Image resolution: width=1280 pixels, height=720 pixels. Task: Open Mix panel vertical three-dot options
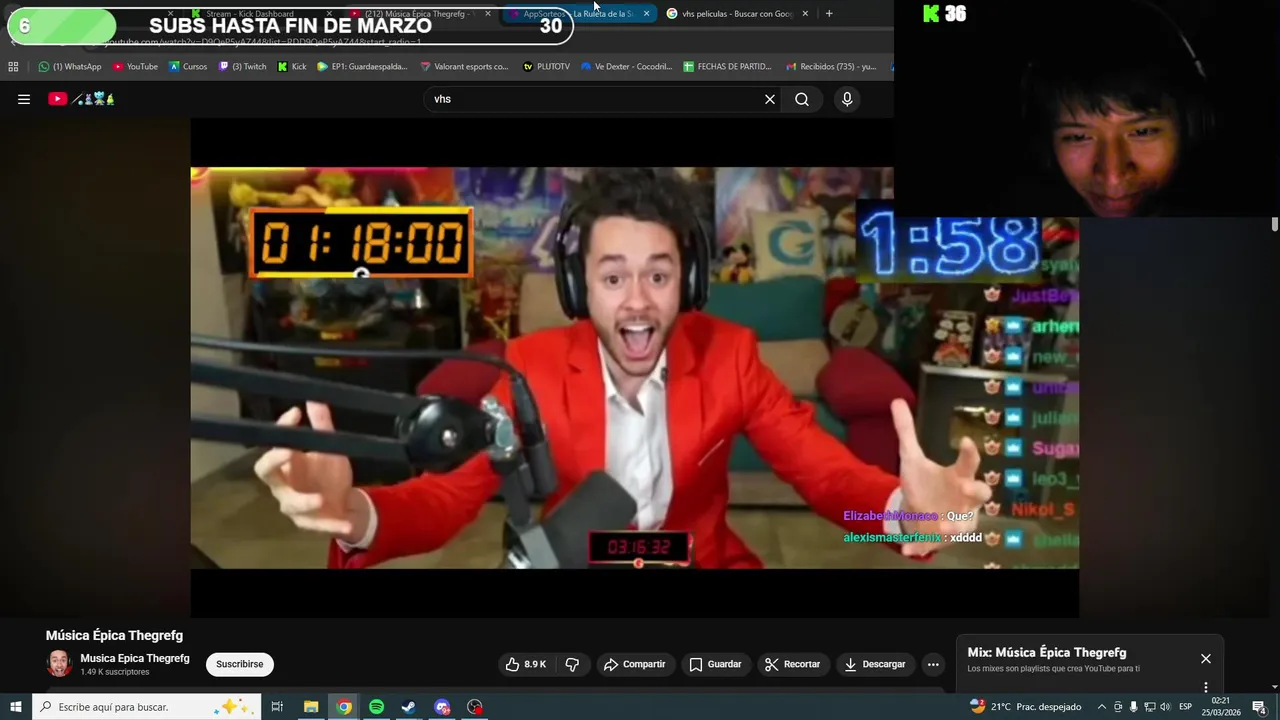pos(1206,687)
